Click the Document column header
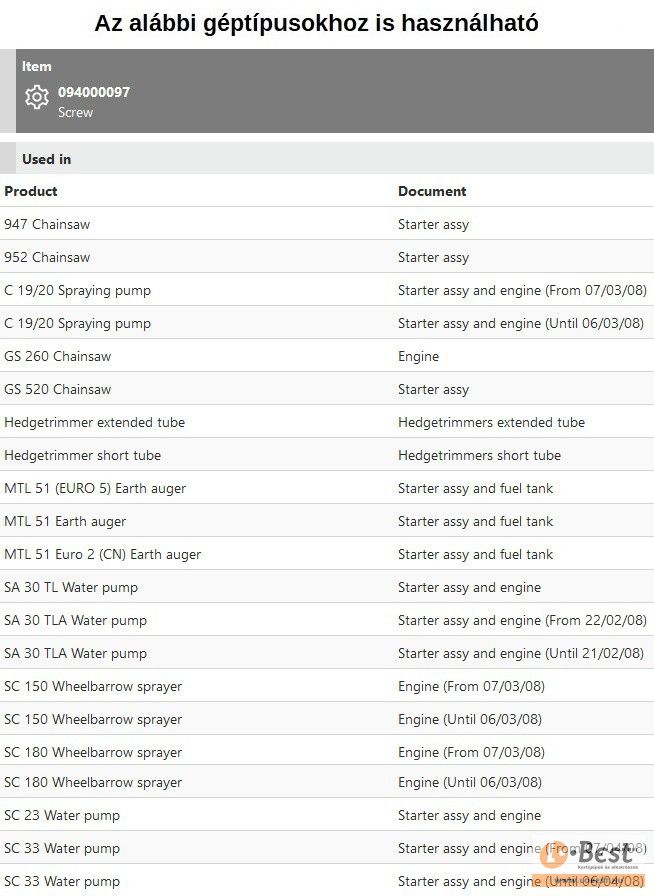The width and height of the screenshot is (654, 896). 432,191
